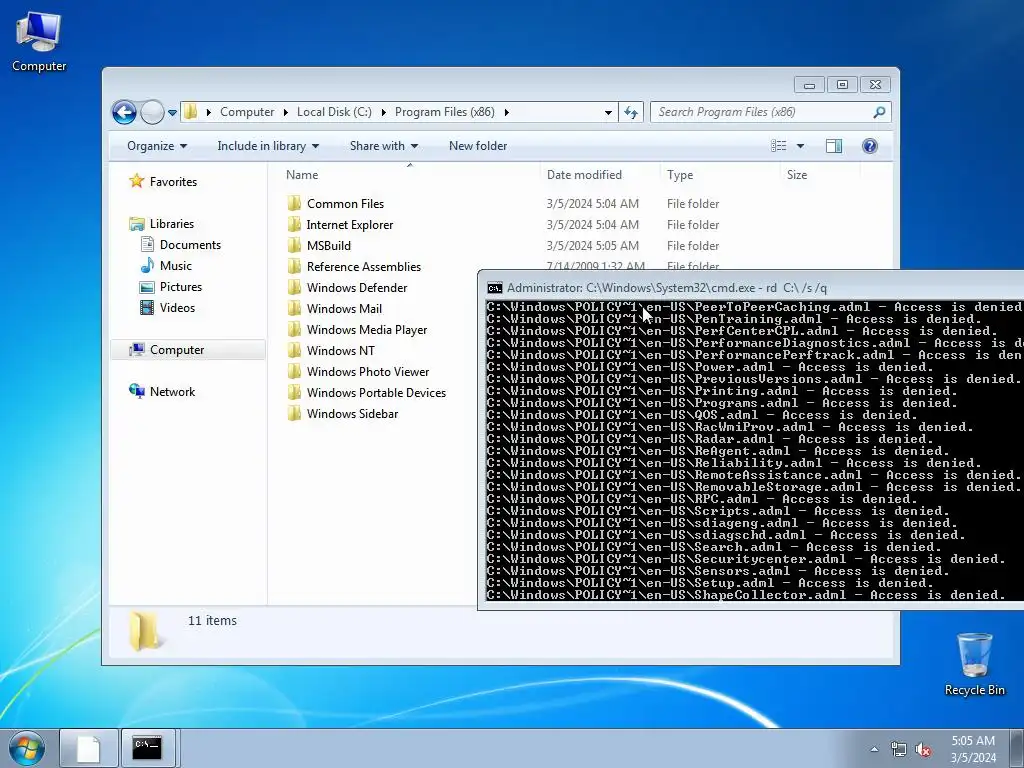Select Computer in the navigation pane
This screenshot has width=1024, height=768.
pyautogui.click(x=176, y=350)
